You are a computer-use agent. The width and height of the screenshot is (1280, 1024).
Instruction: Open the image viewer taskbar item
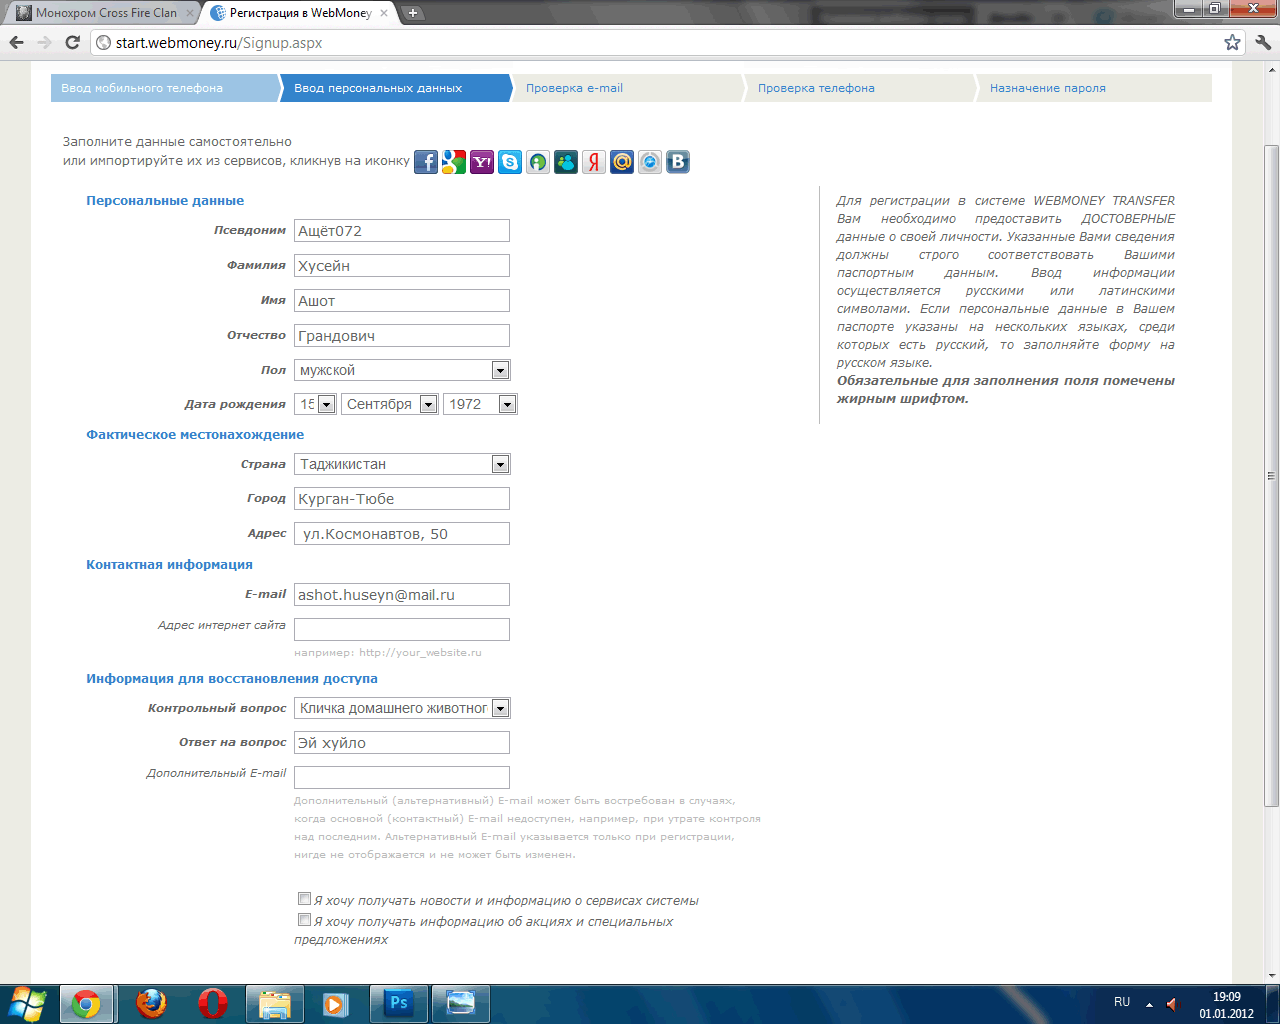pyautogui.click(x=461, y=1004)
